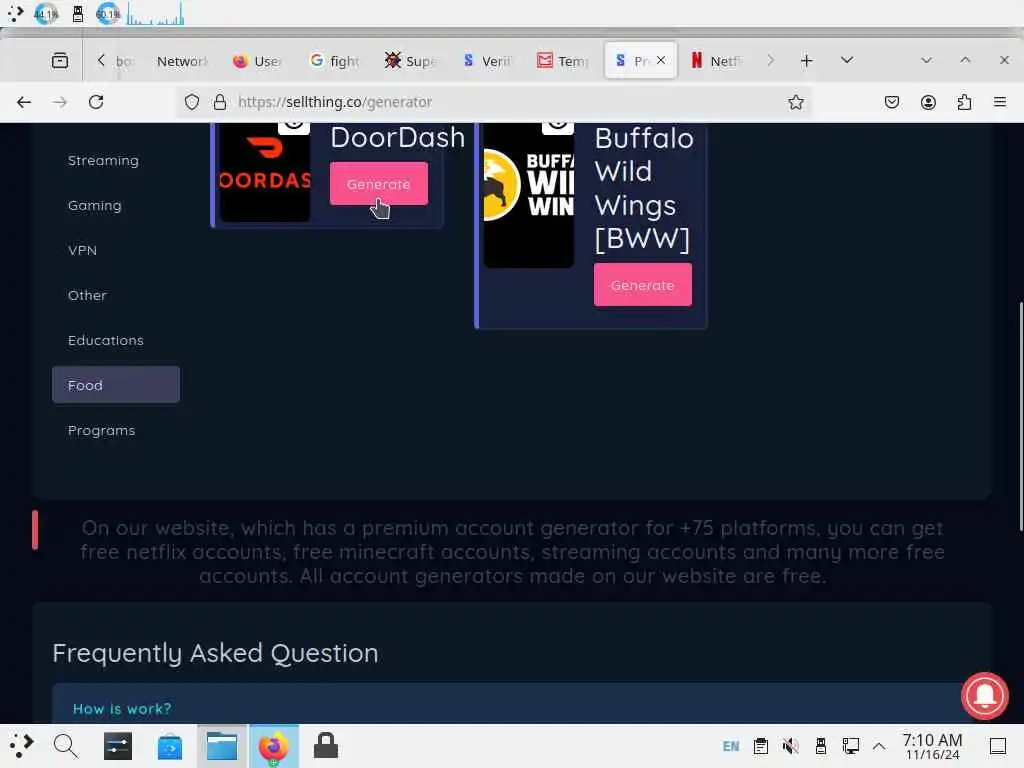Open the Gaming category
The width and height of the screenshot is (1024, 768).
(95, 205)
